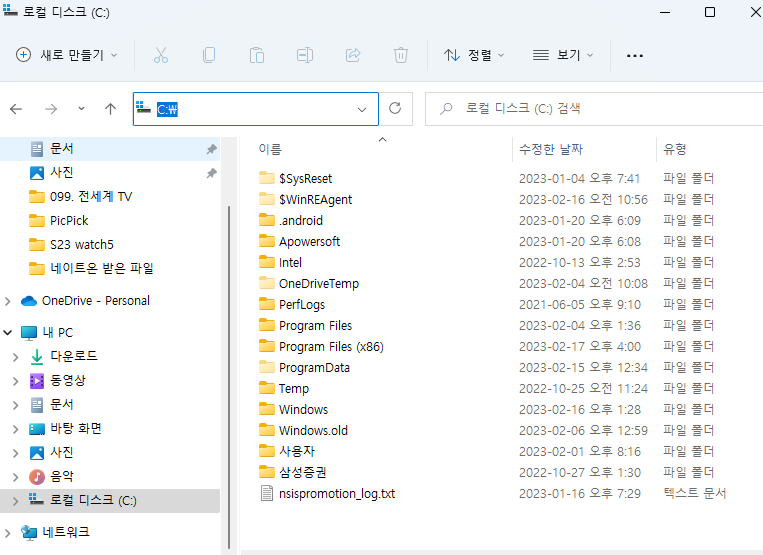
Task: Select the PerfLogs folder
Action: pyautogui.click(x=292, y=304)
